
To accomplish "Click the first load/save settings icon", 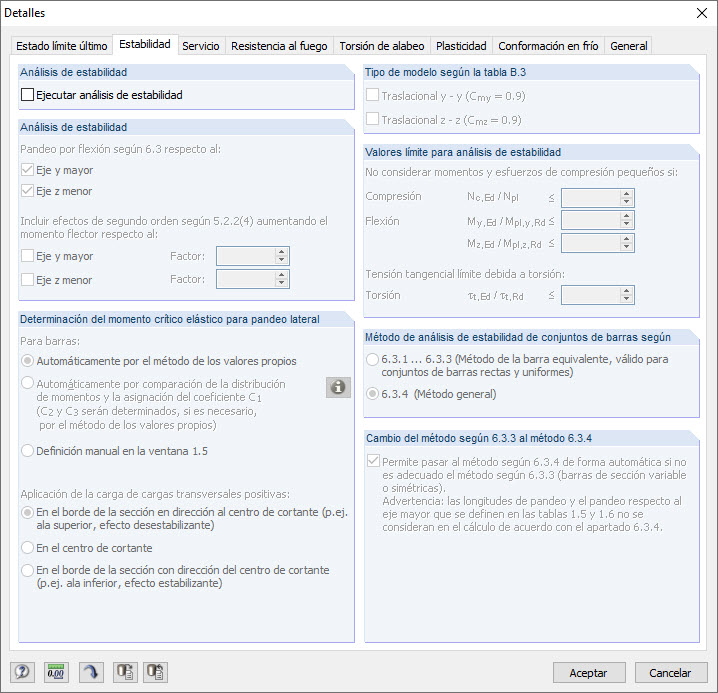I will click(x=125, y=672).
